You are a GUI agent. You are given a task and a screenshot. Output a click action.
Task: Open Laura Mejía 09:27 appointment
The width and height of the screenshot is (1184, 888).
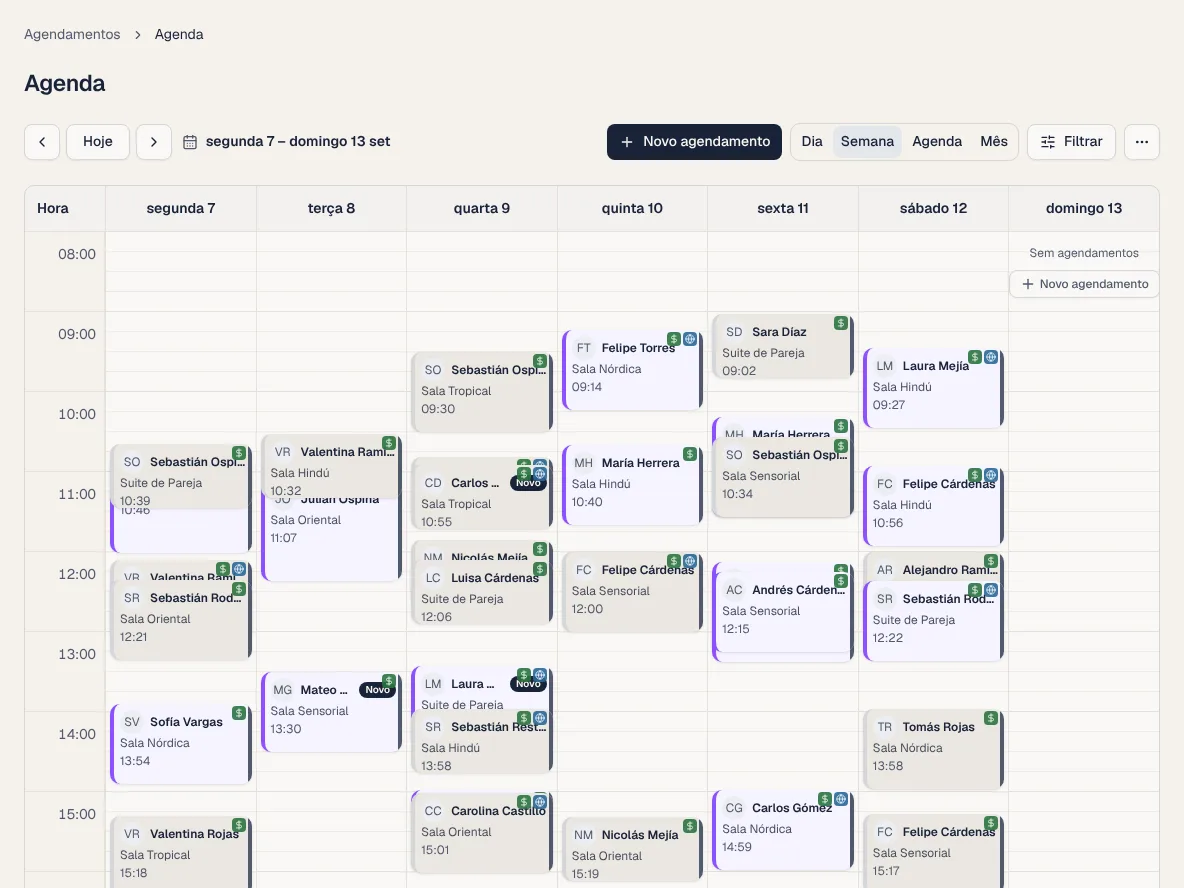click(x=933, y=388)
